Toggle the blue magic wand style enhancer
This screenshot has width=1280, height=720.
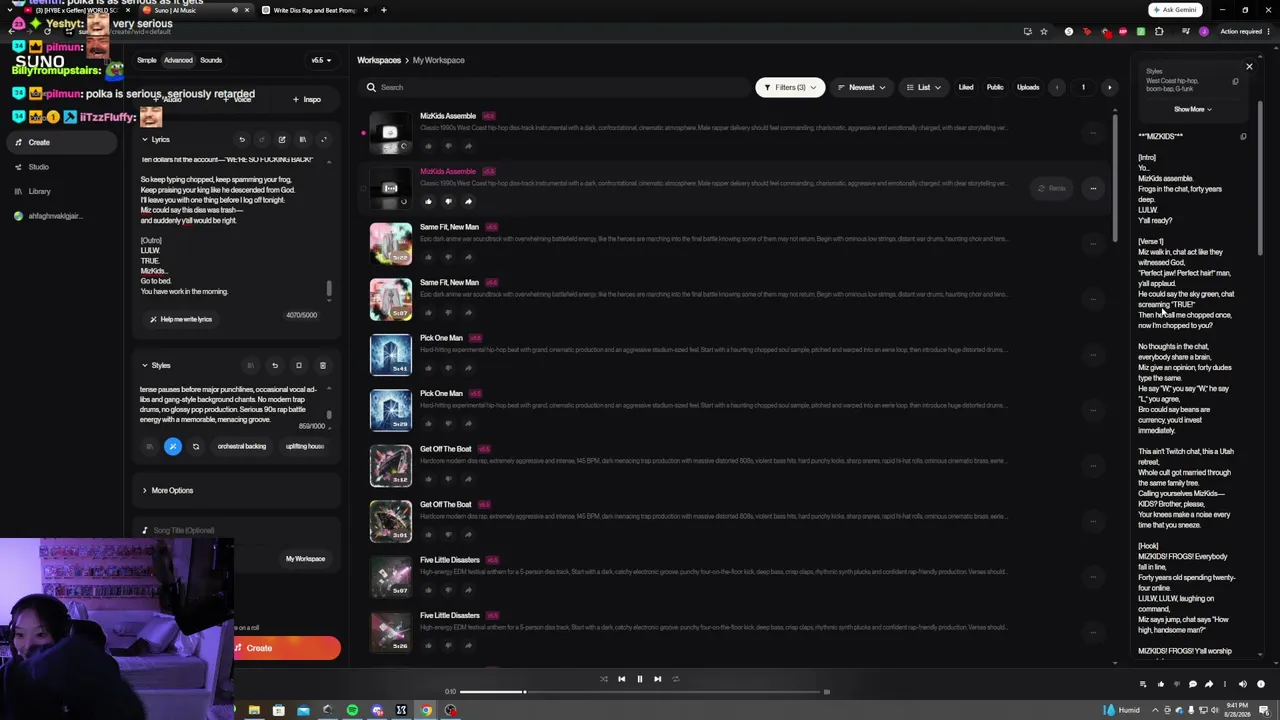172,446
